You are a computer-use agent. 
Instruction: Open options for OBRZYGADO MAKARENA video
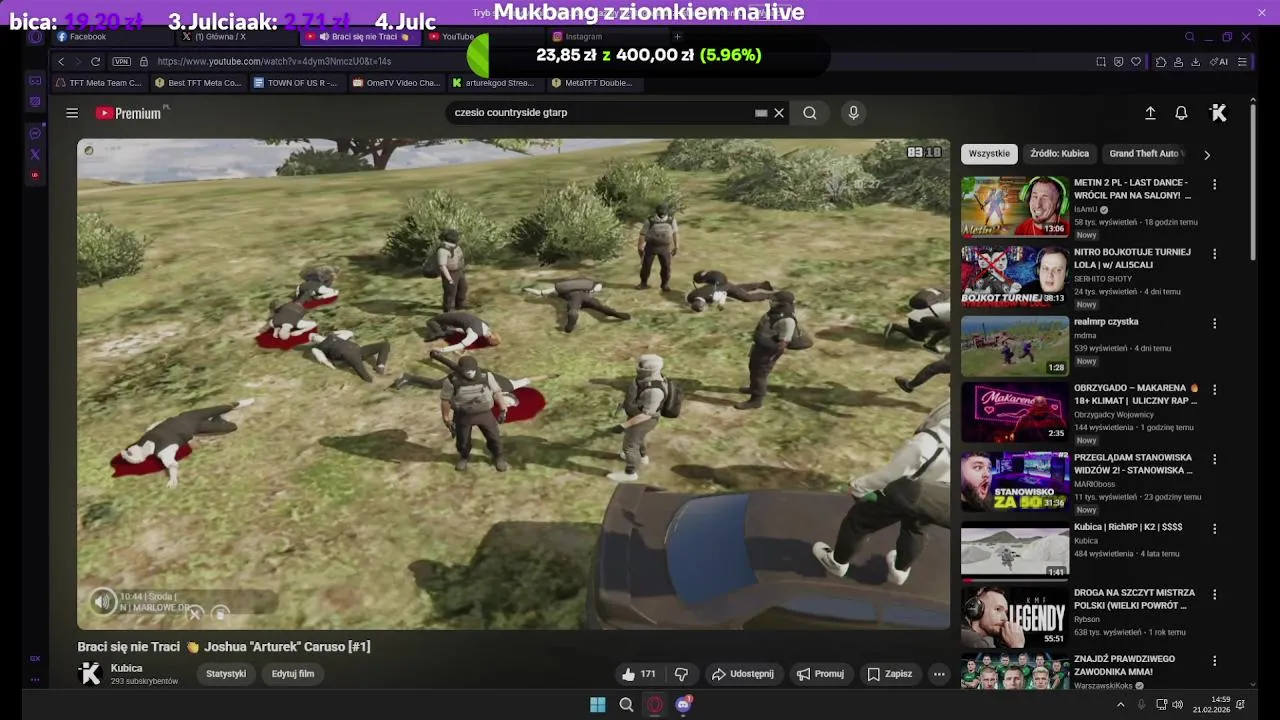click(x=1214, y=390)
